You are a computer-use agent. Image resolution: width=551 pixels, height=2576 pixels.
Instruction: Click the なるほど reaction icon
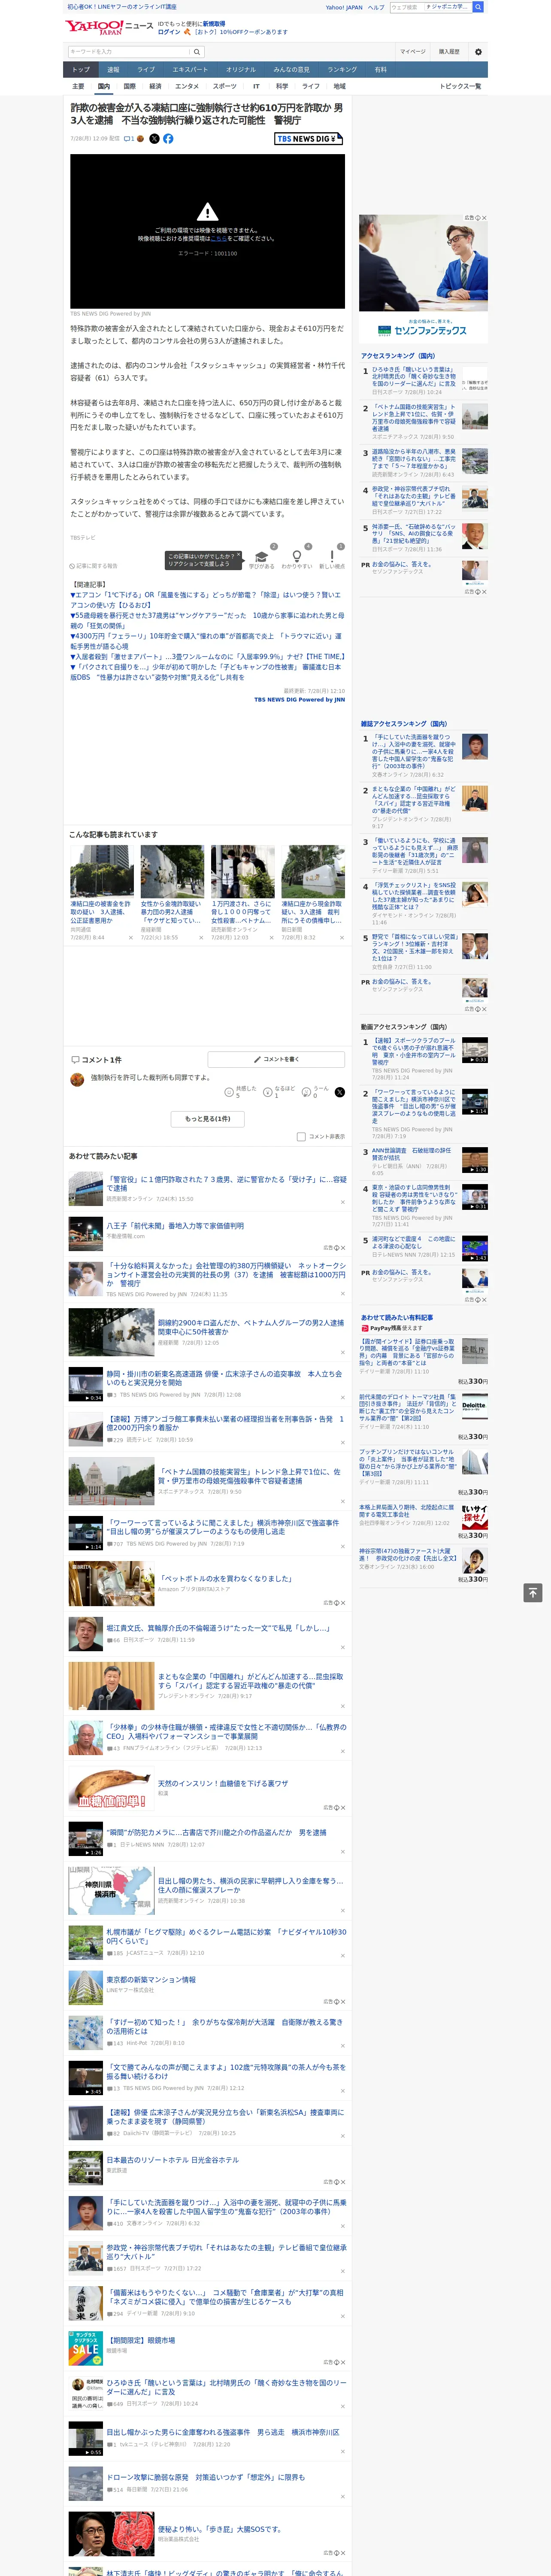pos(268,1092)
